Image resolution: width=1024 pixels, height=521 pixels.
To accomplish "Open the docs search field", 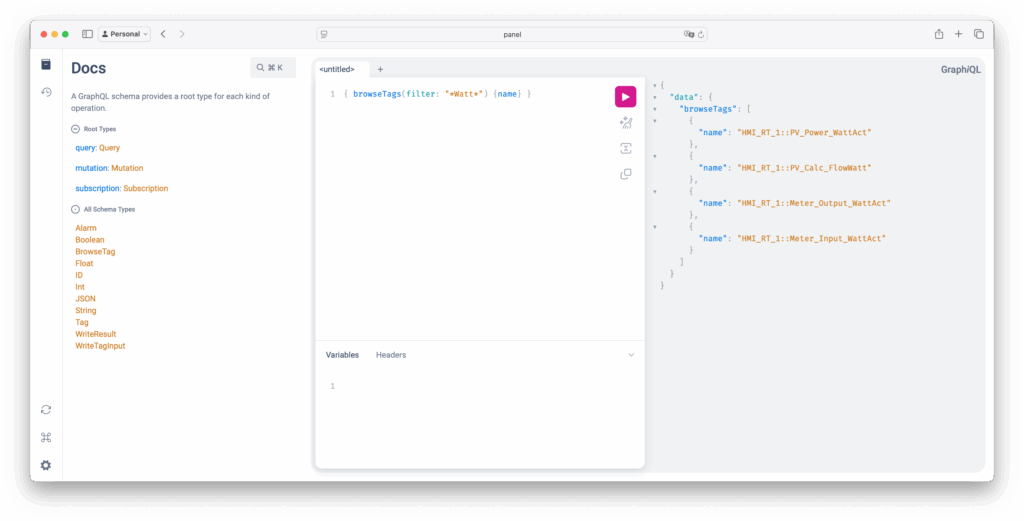I will coord(273,67).
